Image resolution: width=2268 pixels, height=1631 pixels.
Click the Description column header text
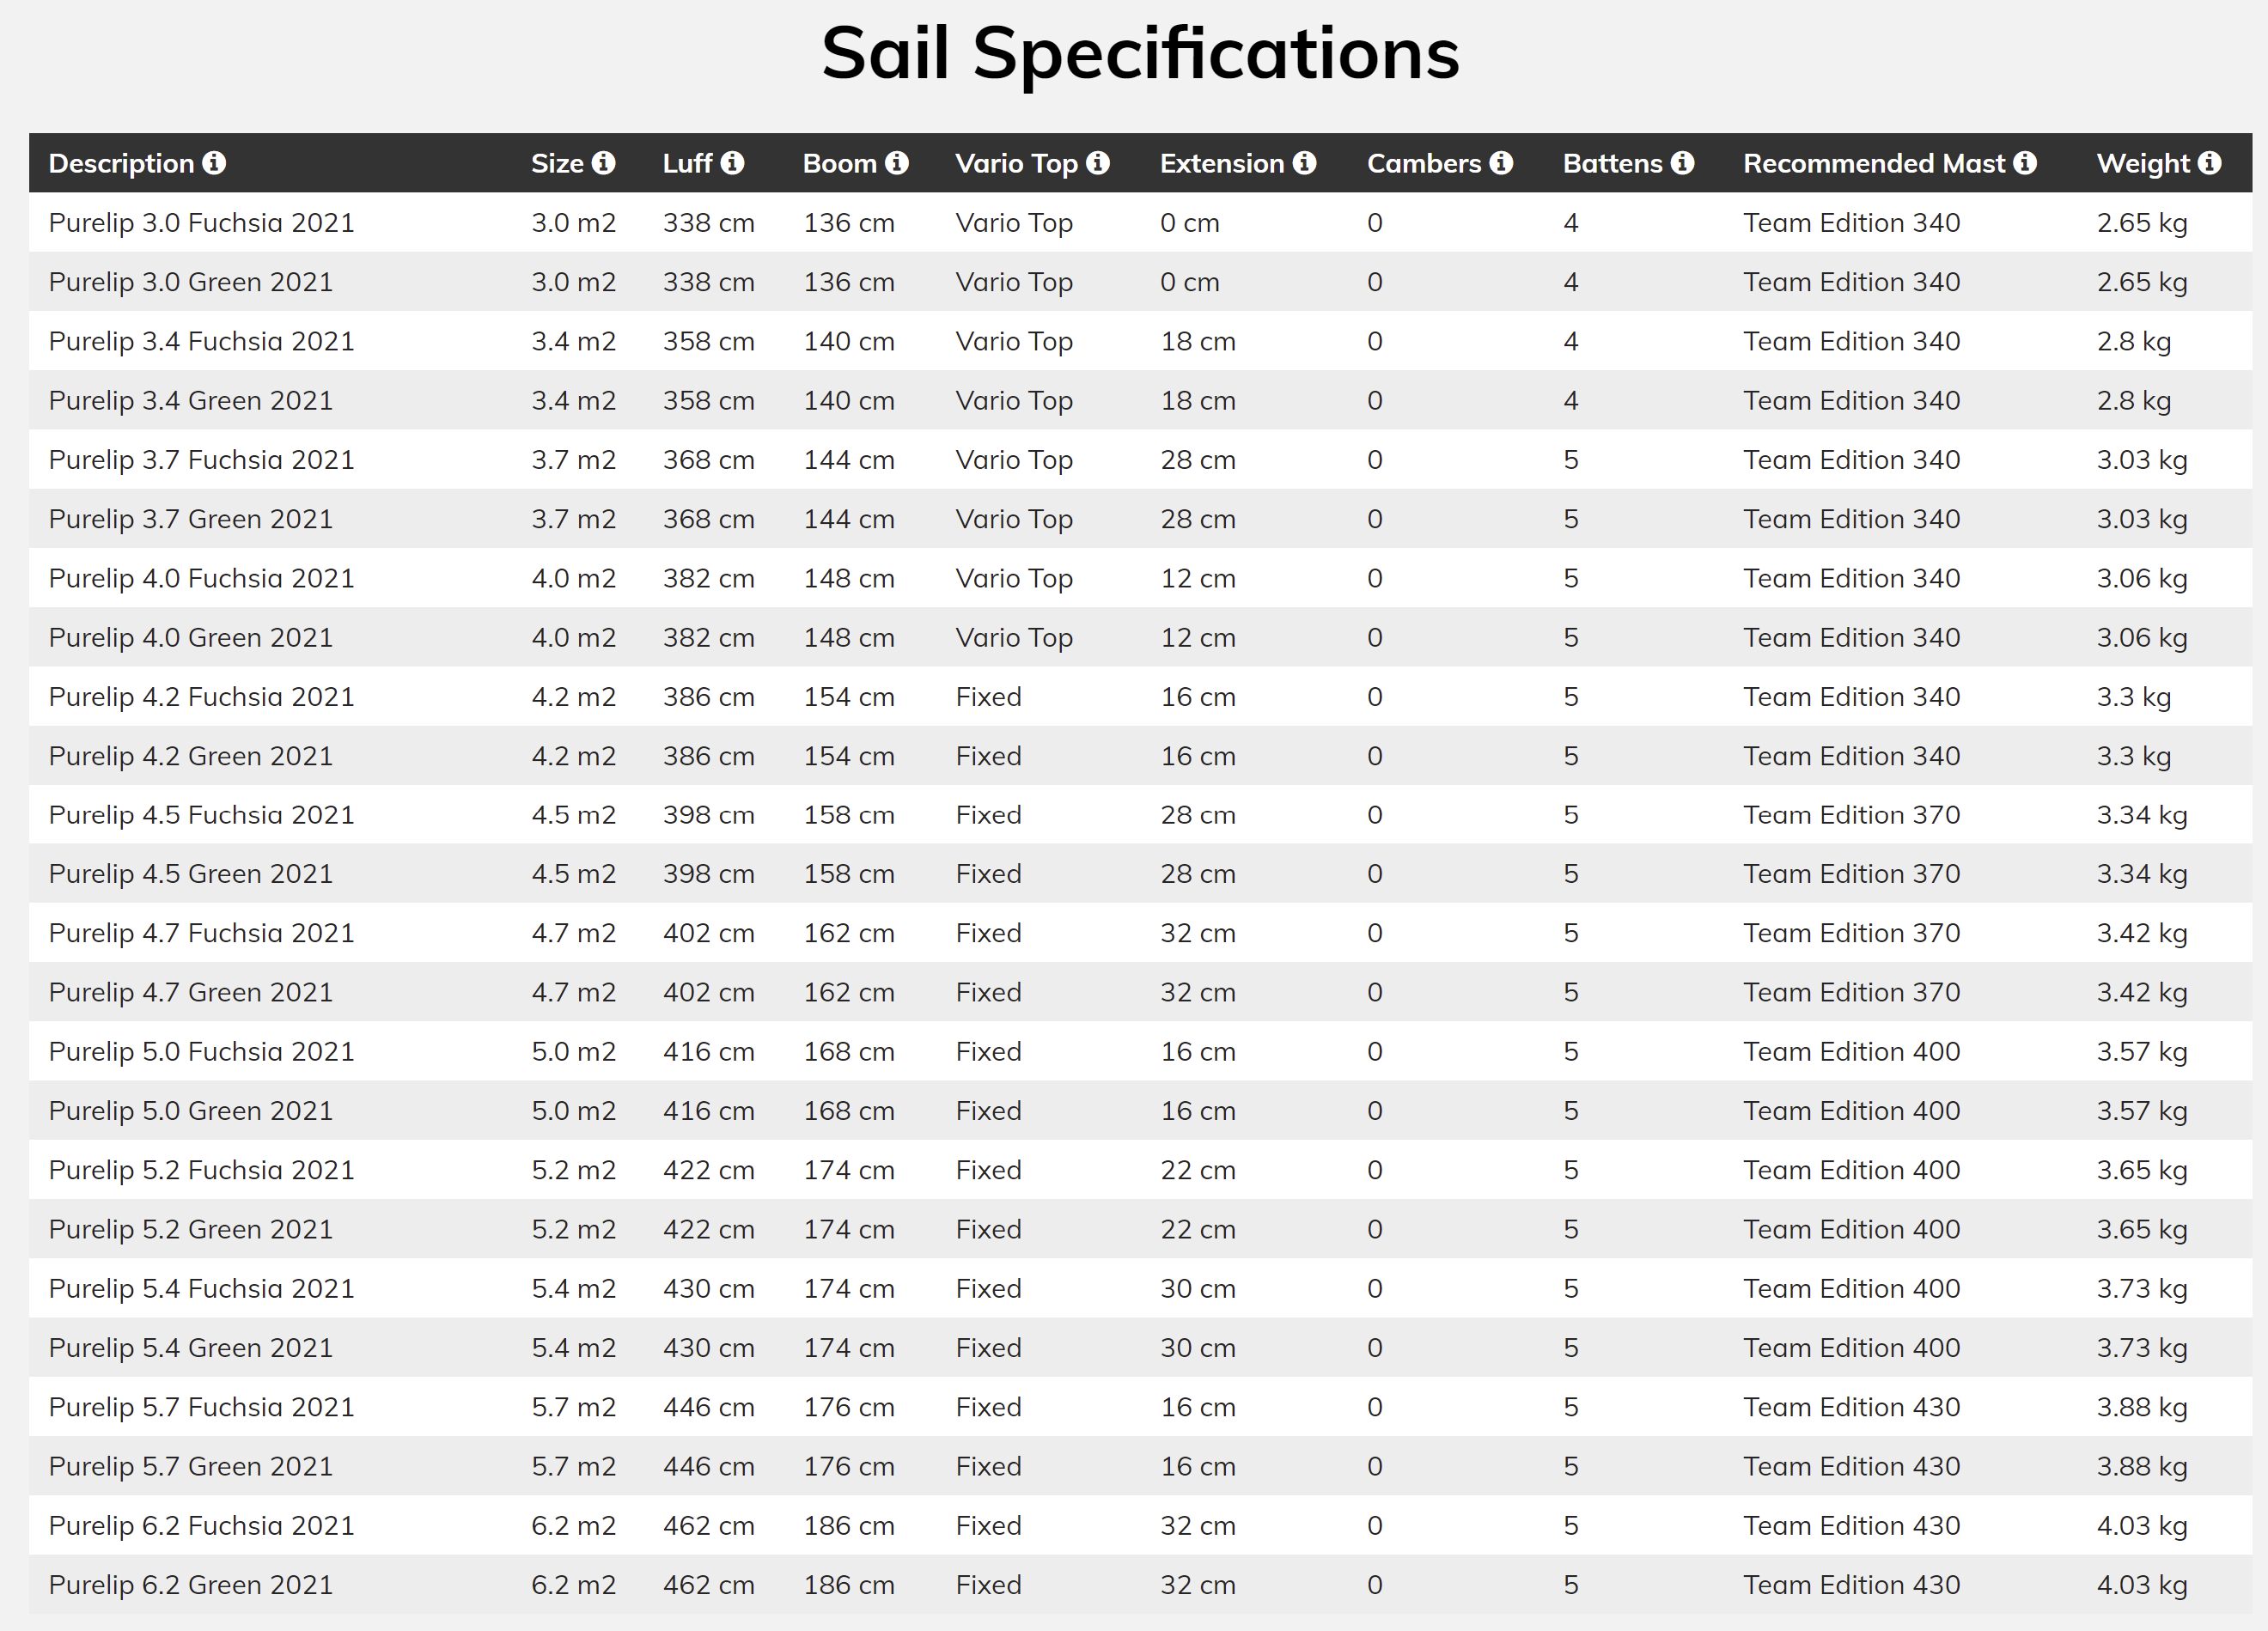tap(121, 163)
